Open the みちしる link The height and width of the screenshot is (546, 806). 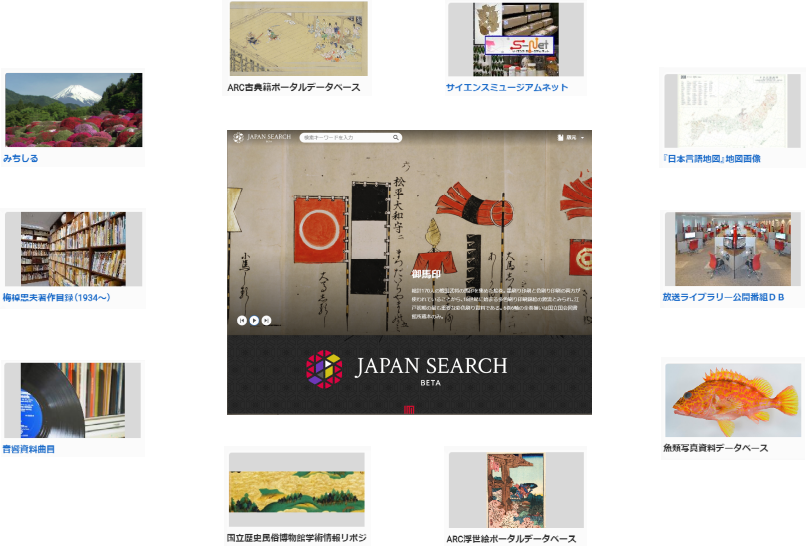[21, 158]
